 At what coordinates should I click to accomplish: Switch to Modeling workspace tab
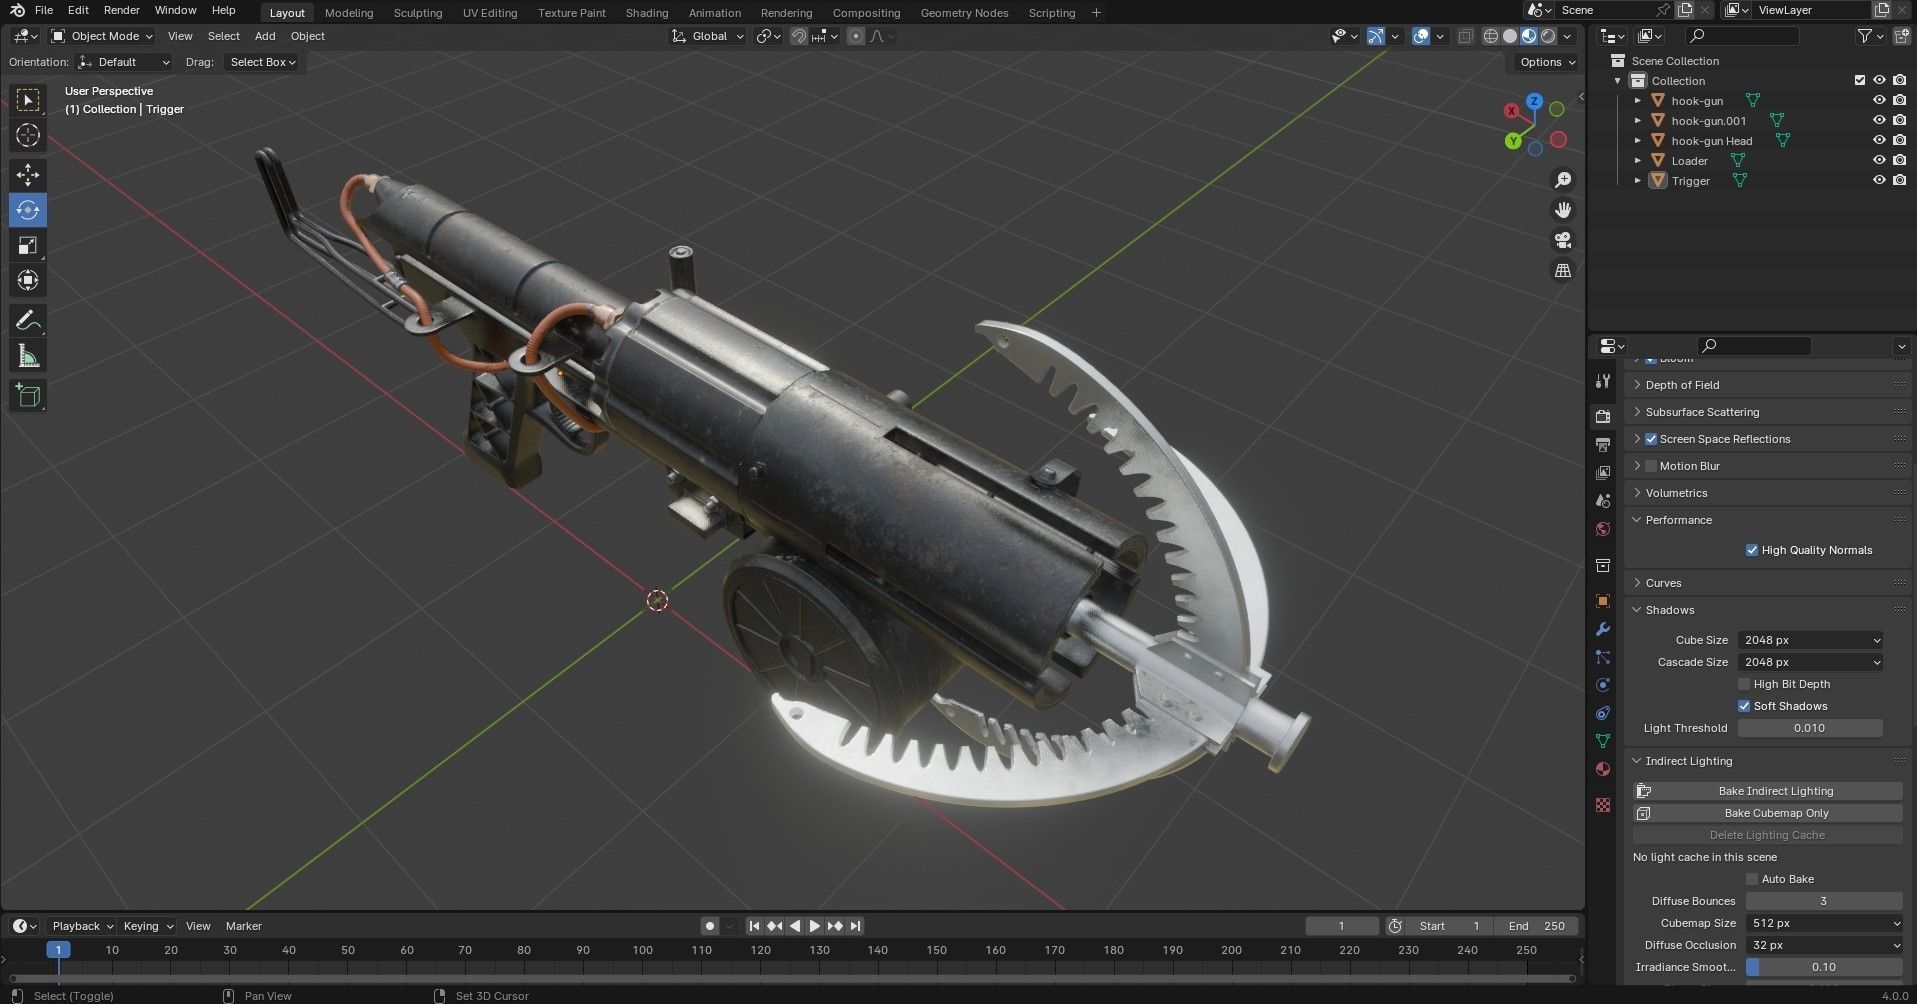click(349, 13)
